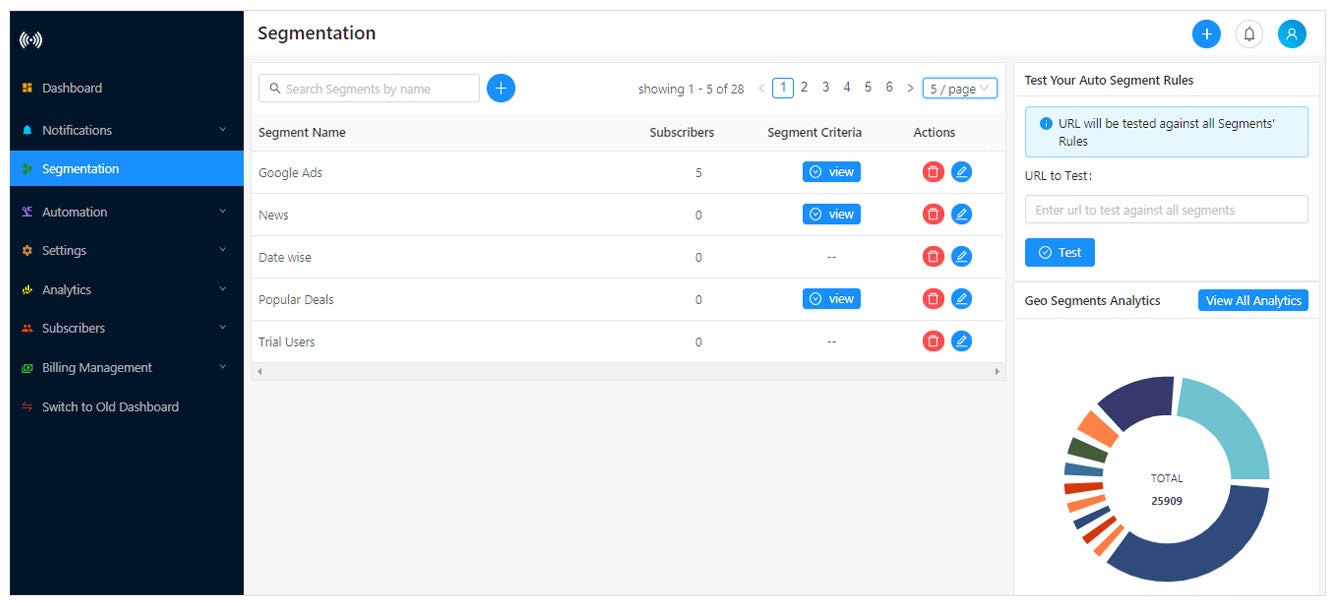Click the table's horizontal scrollbar left arrow

click(x=259, y=371)
